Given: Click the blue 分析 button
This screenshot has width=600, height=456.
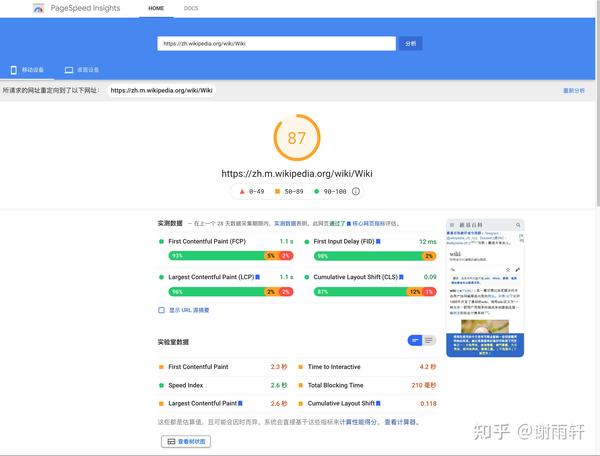Looking at the screenshot, I should click(x=411, y=44).
